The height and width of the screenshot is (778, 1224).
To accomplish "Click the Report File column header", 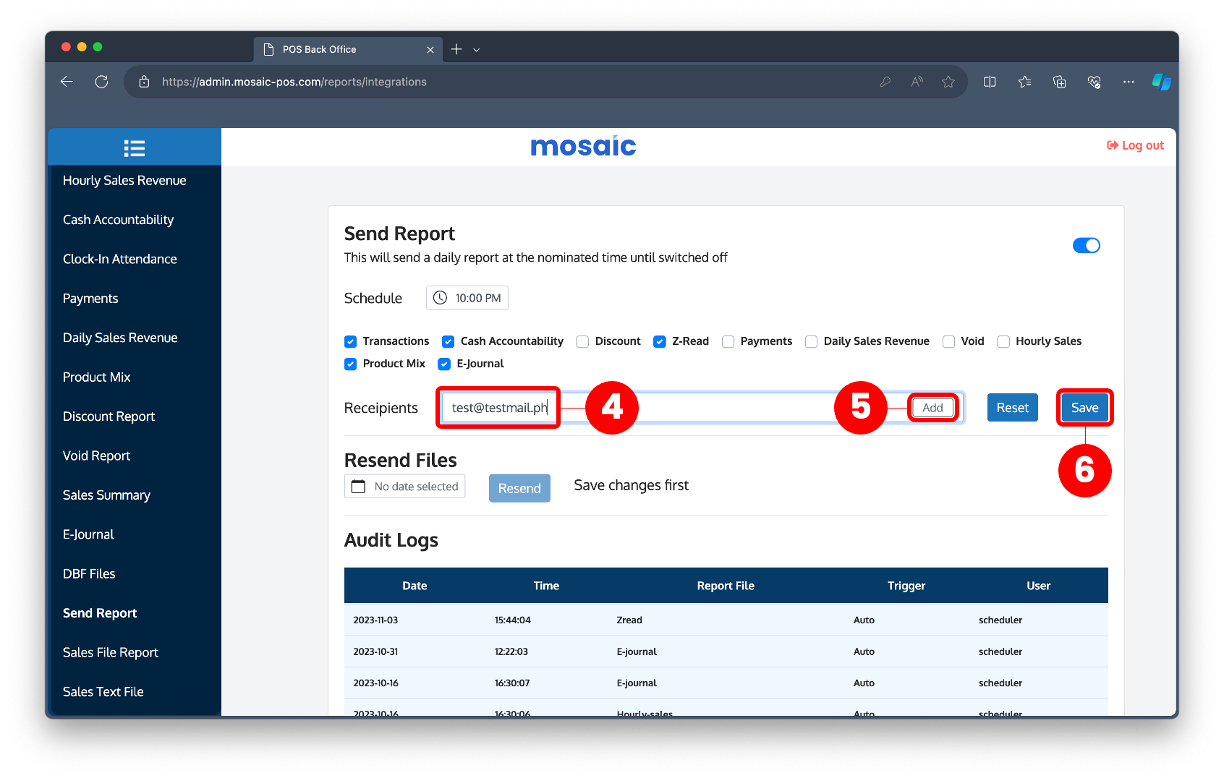I will click(725, 586).
